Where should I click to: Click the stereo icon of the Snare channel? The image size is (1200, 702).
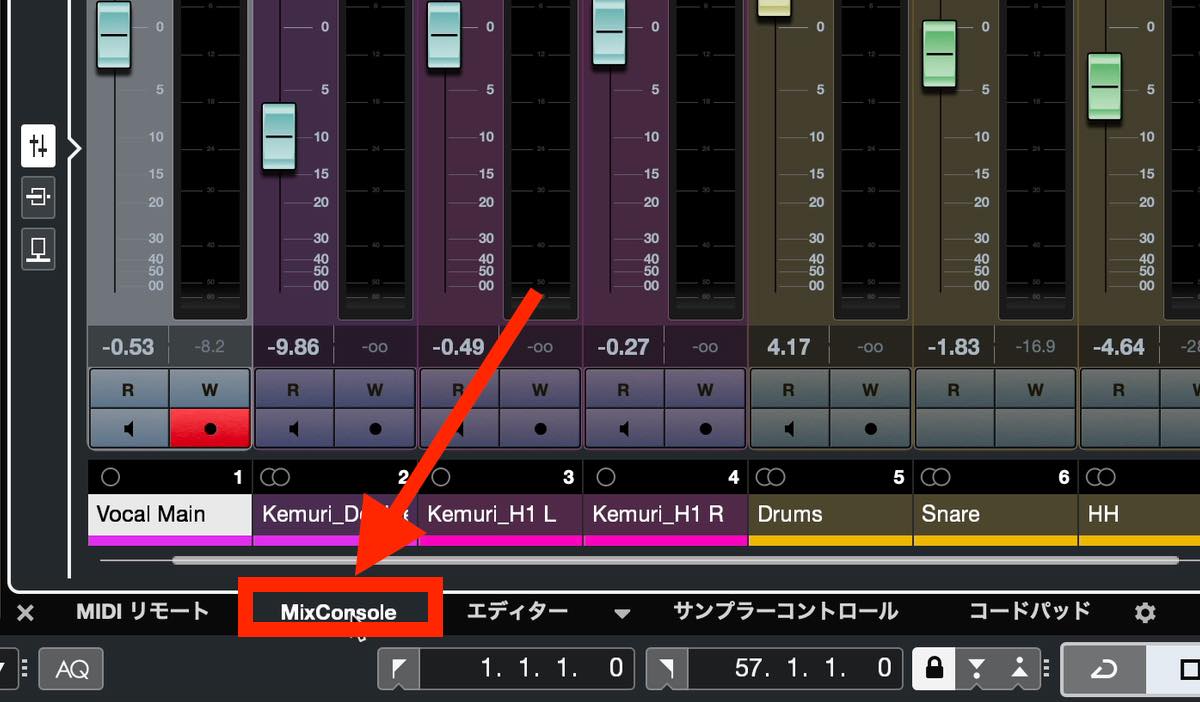click(937, 478)
